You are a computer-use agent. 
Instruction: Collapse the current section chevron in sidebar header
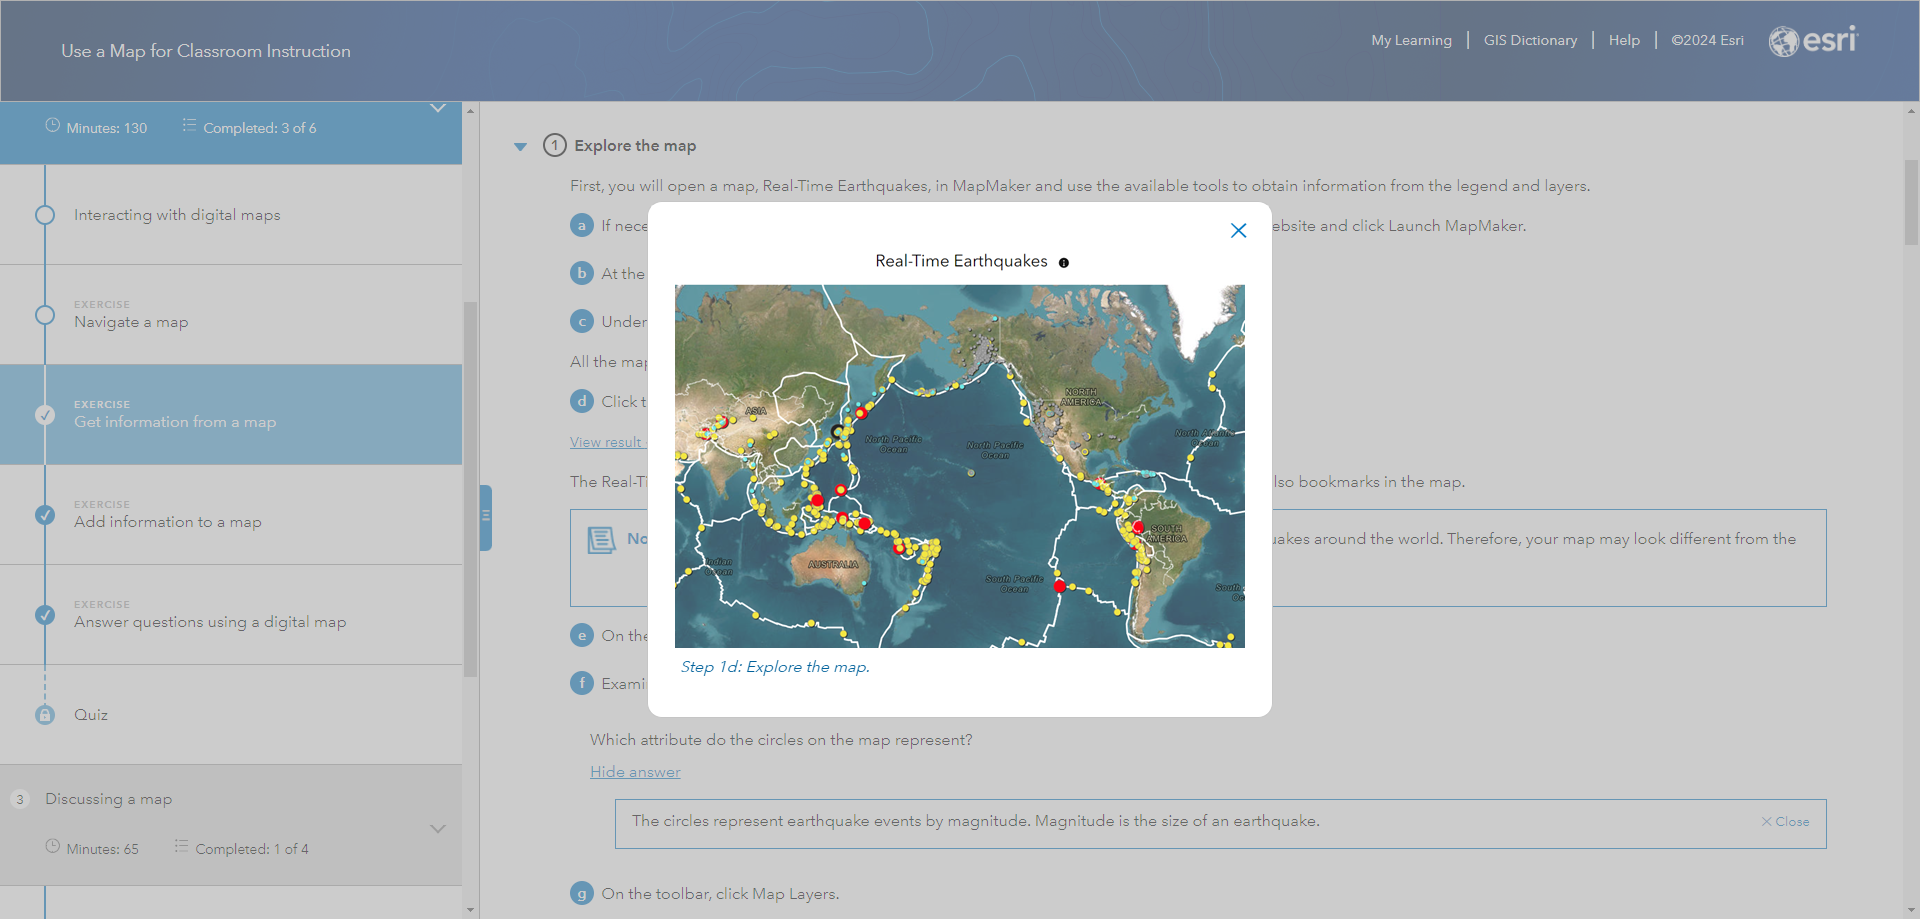tap(438, 108)
